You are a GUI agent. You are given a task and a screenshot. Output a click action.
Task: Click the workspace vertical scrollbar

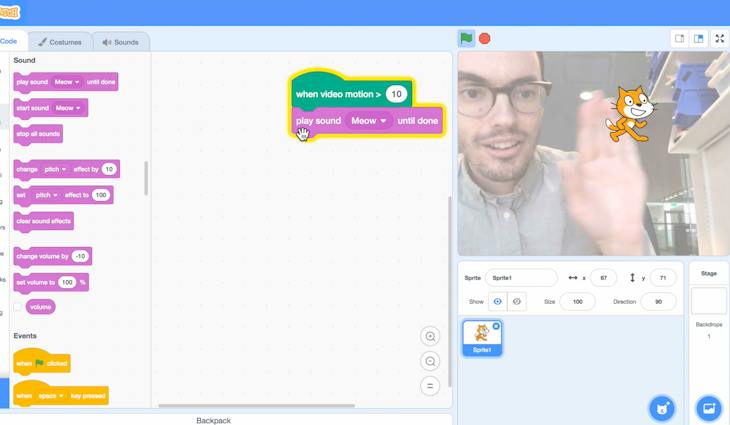[450, 291]
